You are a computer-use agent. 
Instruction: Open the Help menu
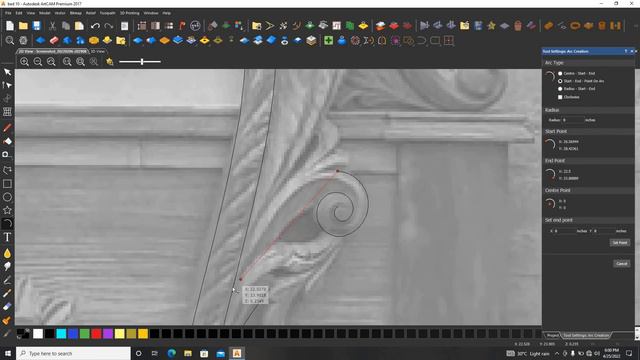167,13
